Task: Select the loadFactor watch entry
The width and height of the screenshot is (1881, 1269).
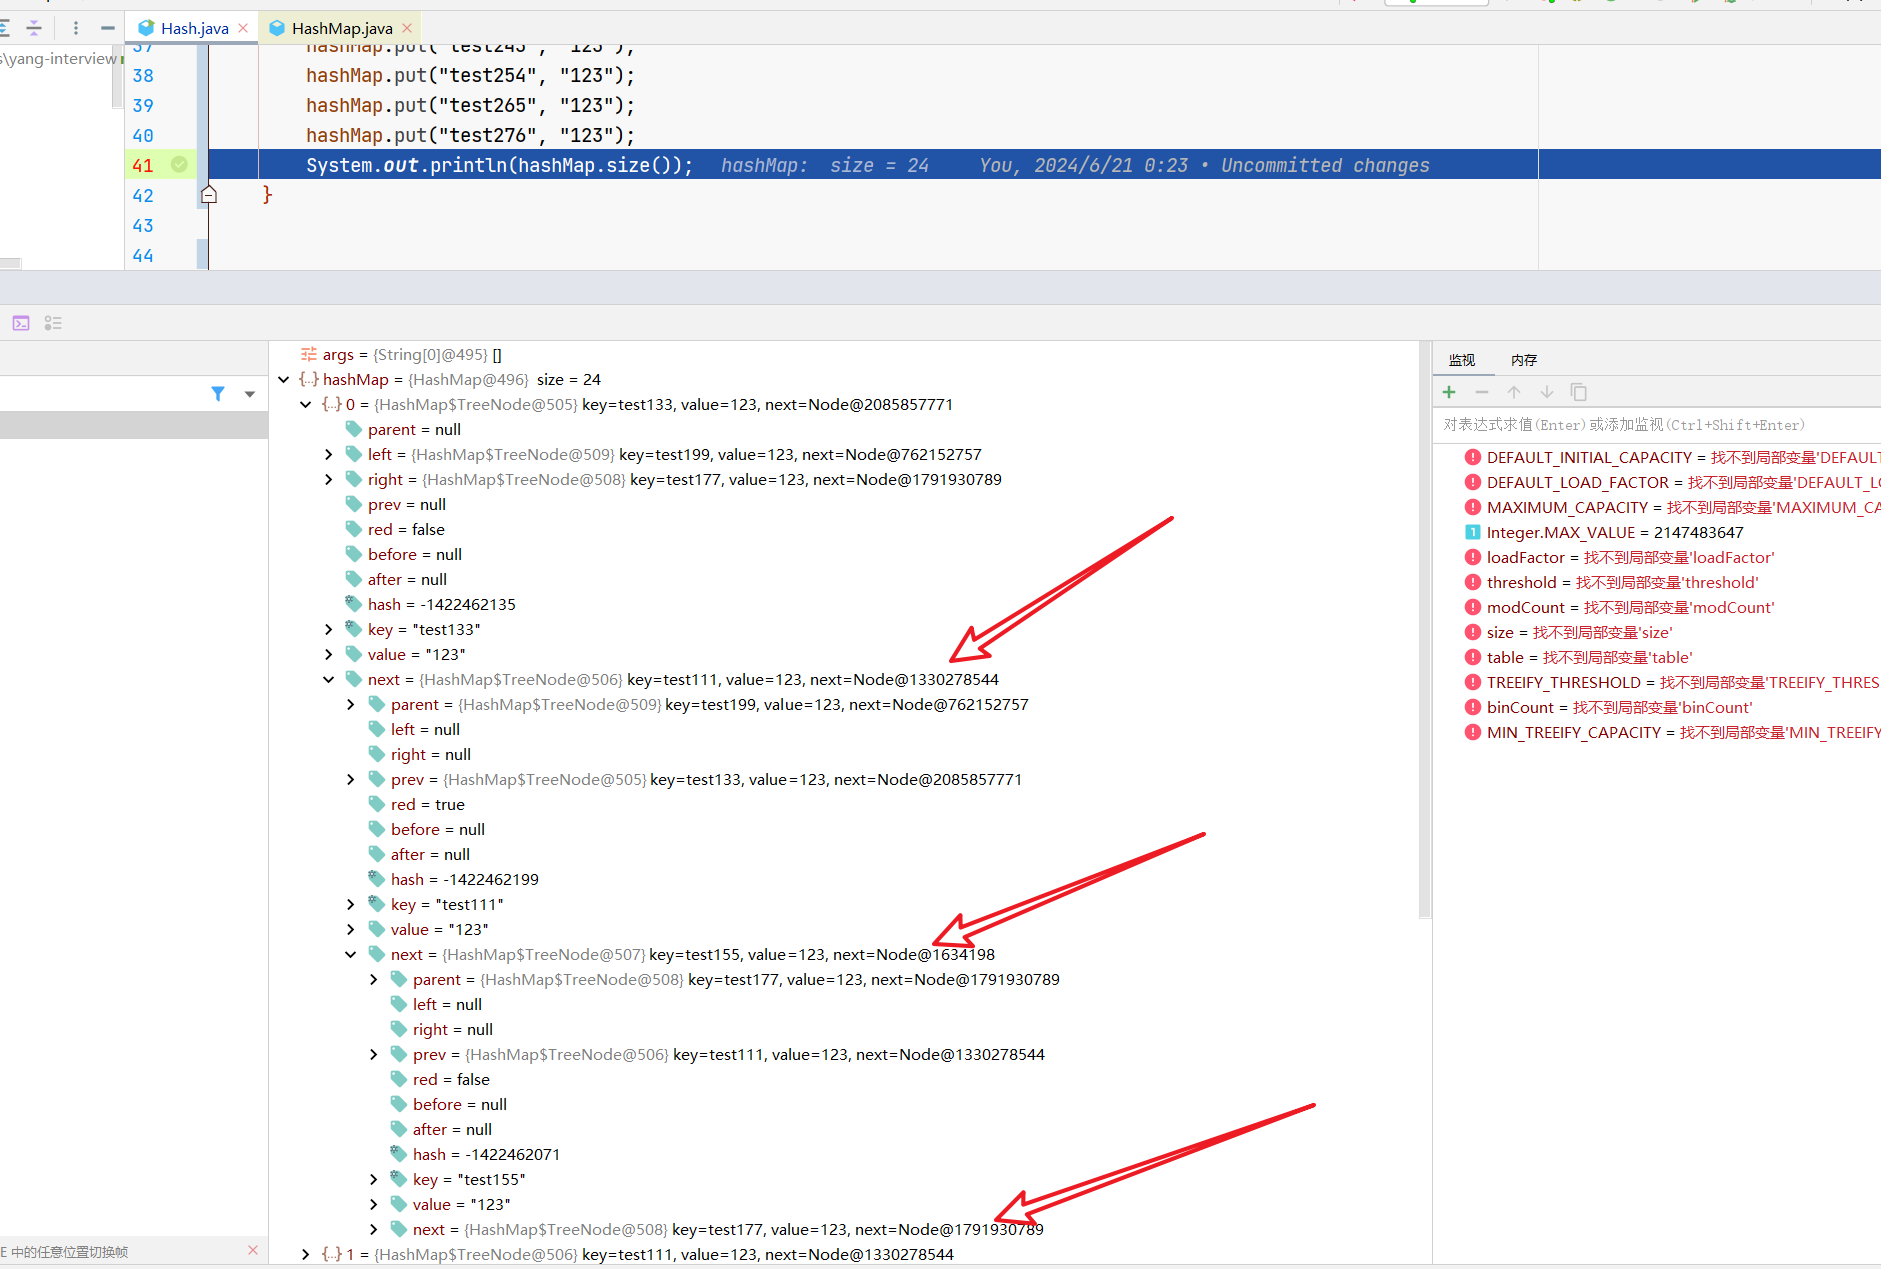Action: click(1658, 558)
